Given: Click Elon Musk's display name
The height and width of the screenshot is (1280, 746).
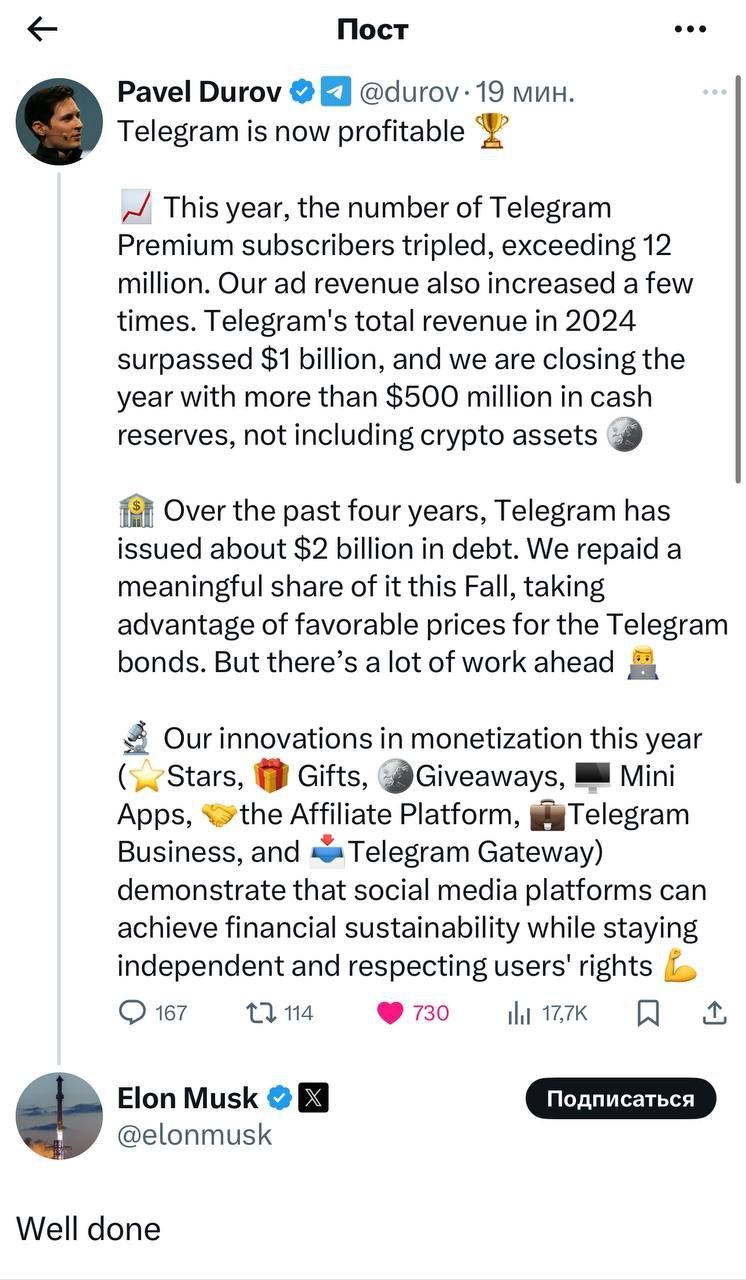Looking at the screenshot, I should coord(187,1098).
